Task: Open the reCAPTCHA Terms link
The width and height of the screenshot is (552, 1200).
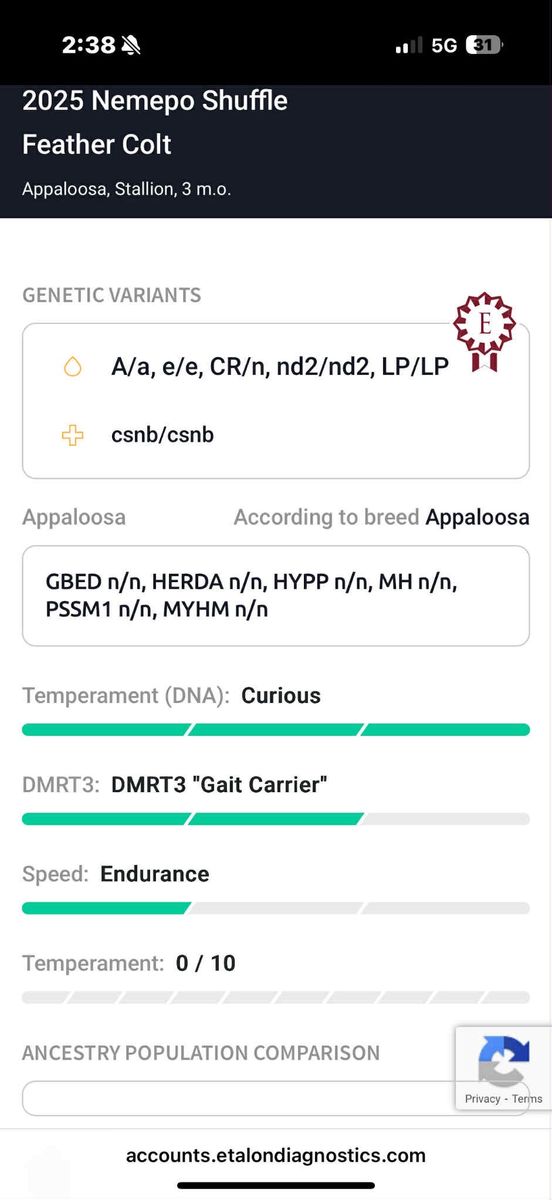Action: [527, 1098]
